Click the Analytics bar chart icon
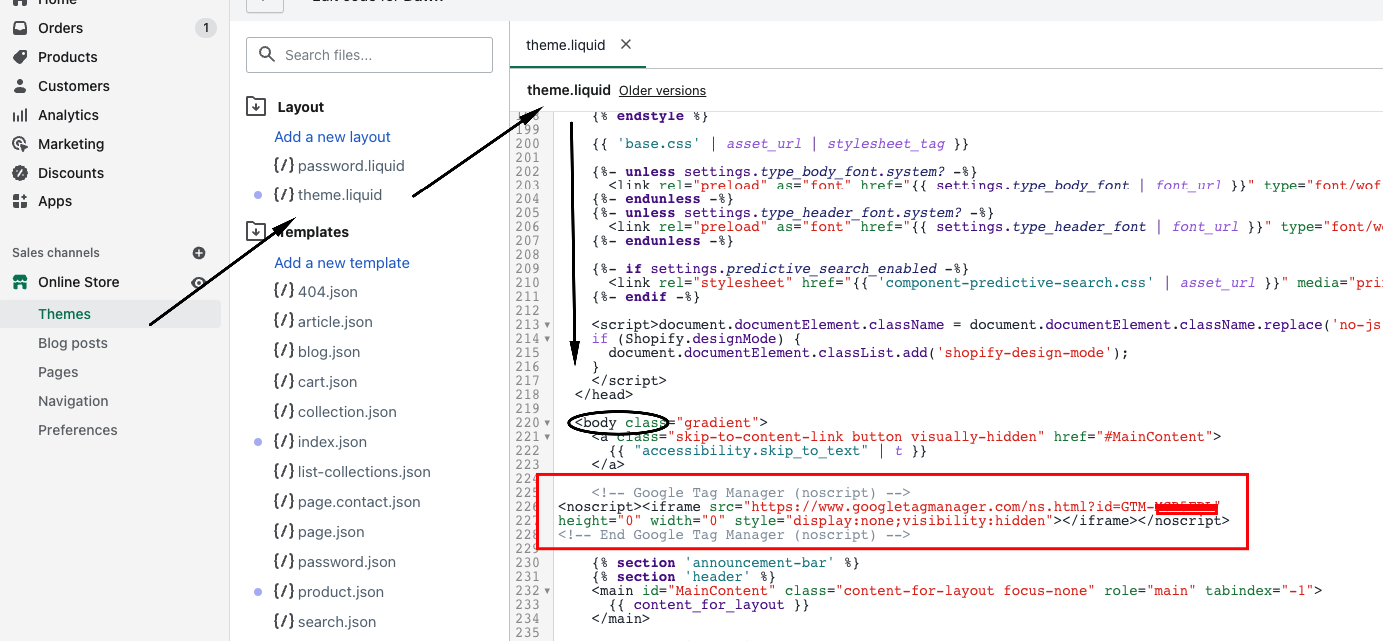This screenshot has height=641, width=1383. [20, 115]
